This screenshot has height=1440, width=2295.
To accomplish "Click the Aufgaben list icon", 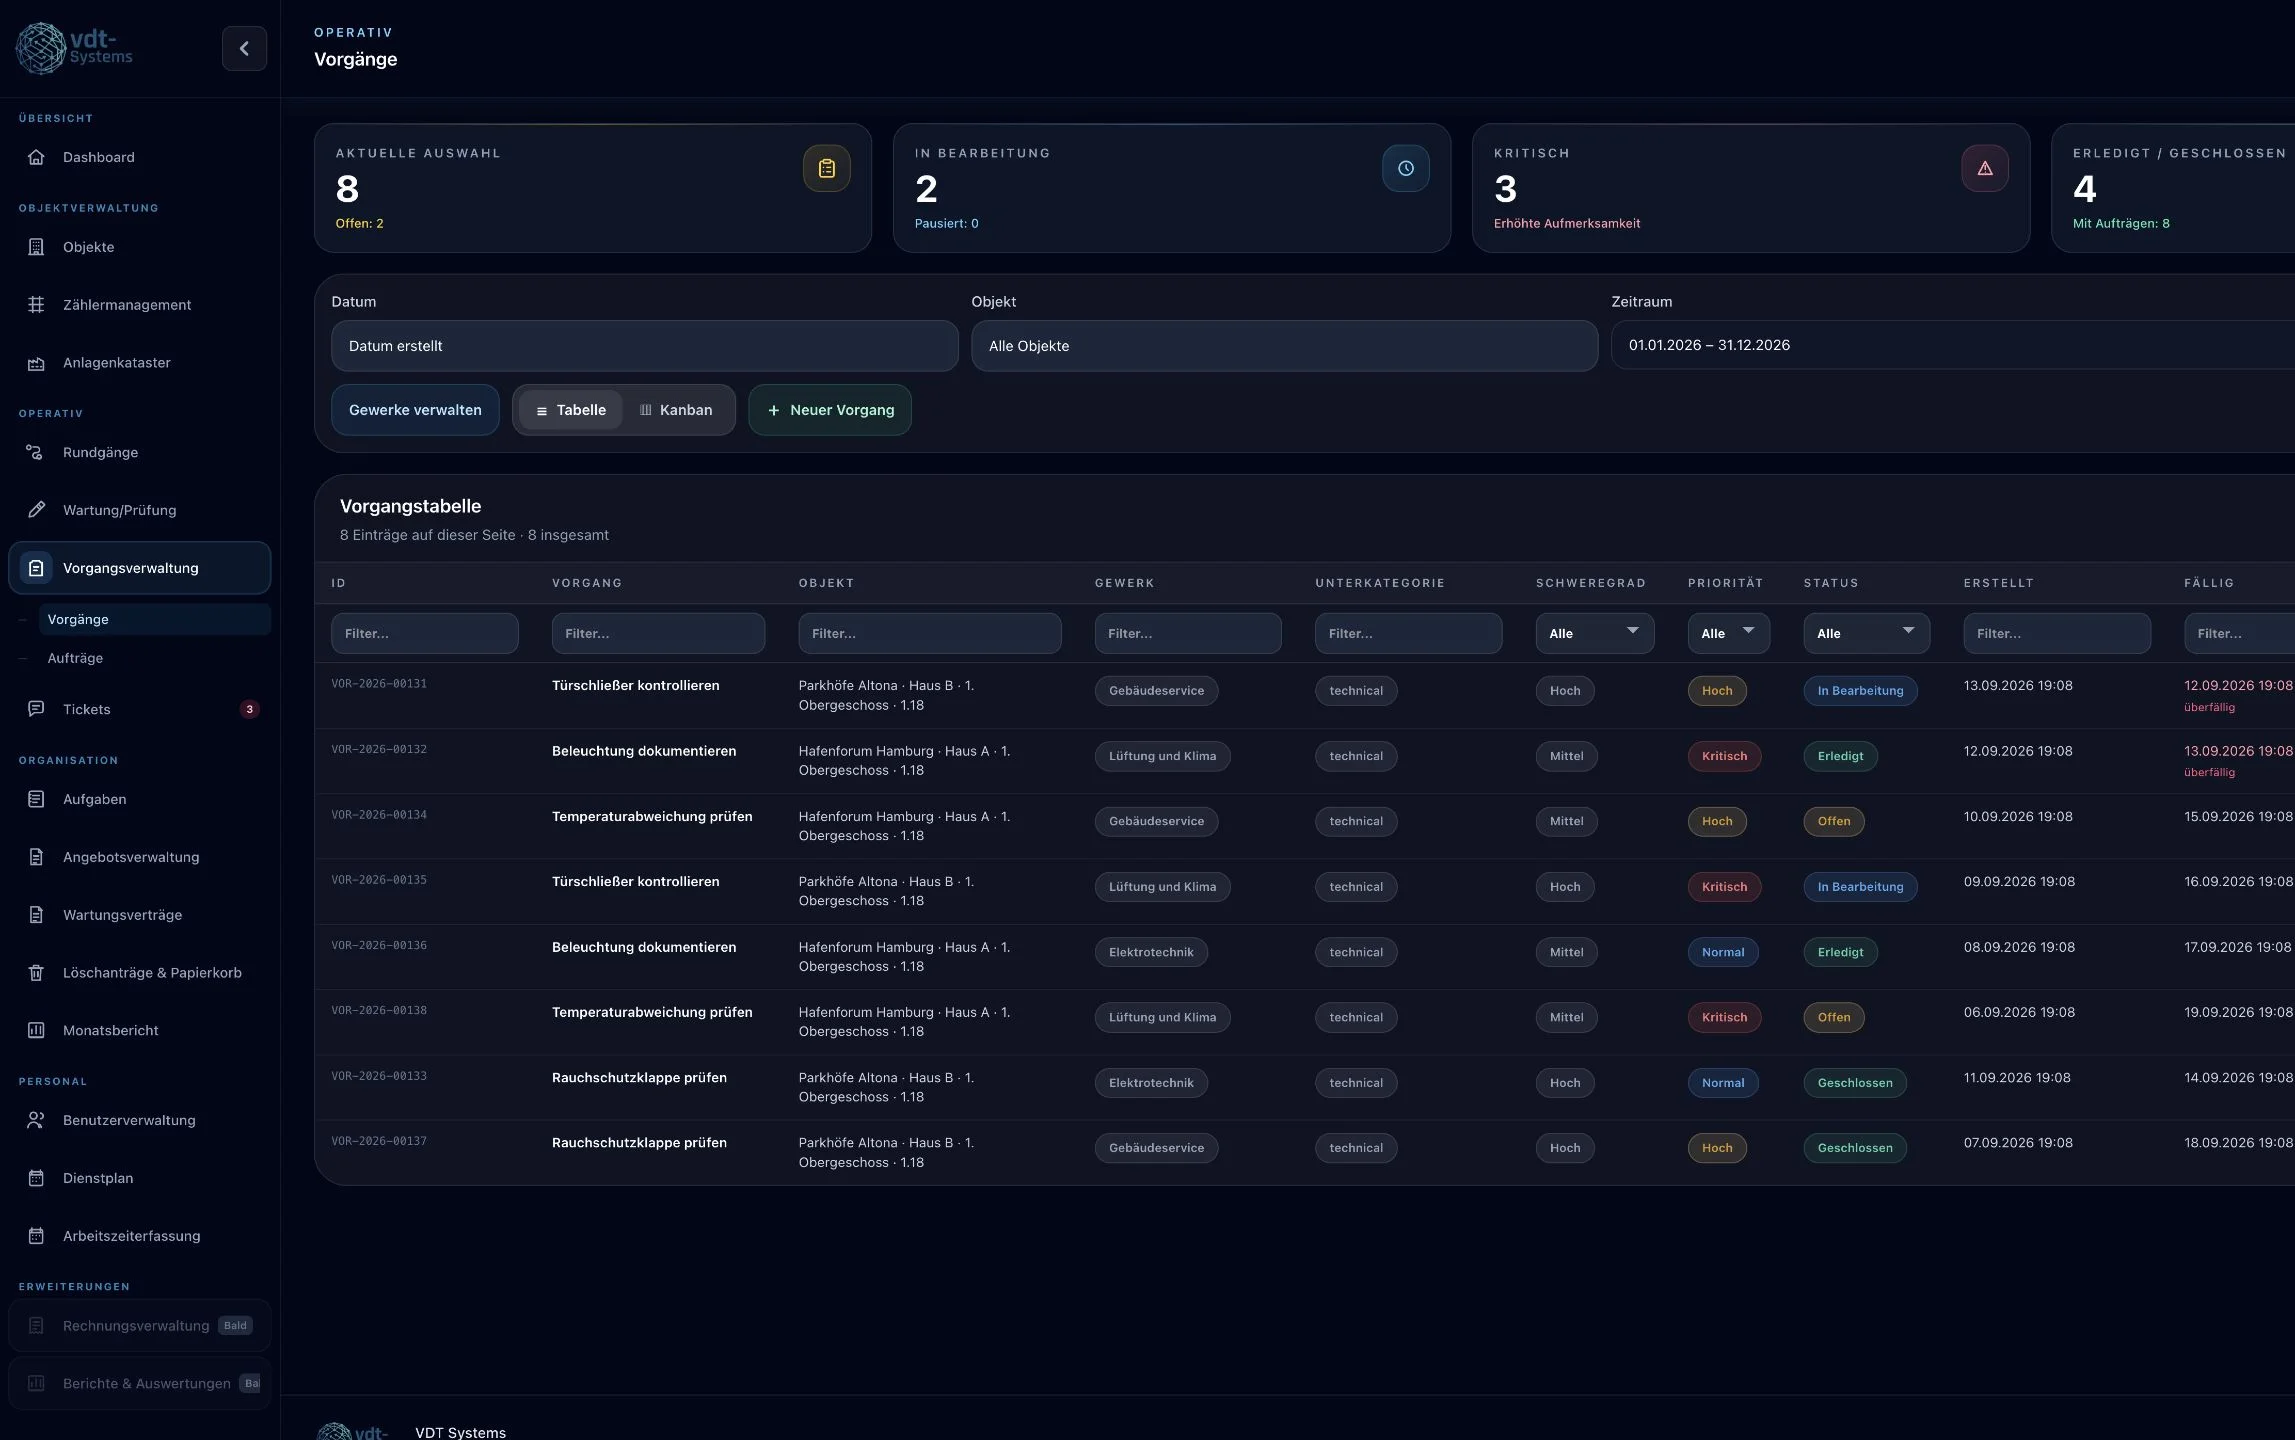I will pyautogui.click(x=36, y=799).
